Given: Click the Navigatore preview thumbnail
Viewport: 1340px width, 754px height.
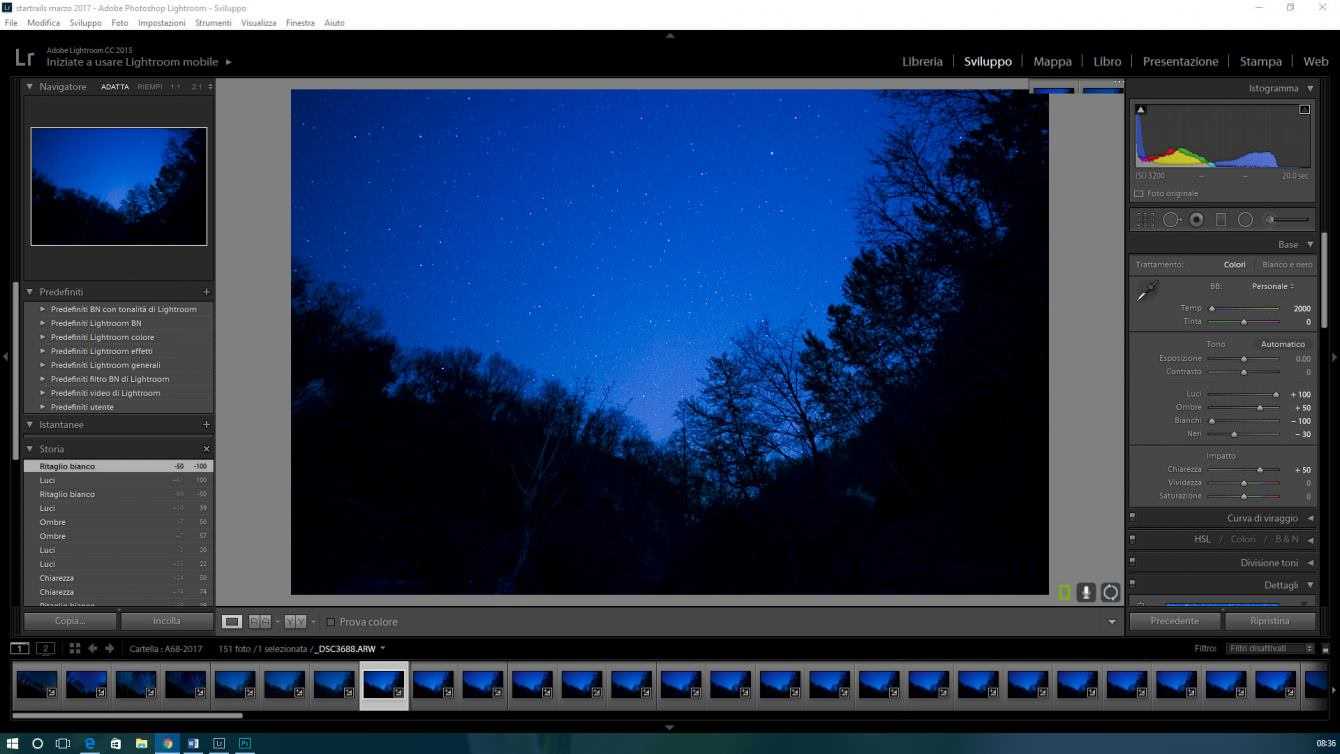Looking at the screenshot, I should pos(119,186).
